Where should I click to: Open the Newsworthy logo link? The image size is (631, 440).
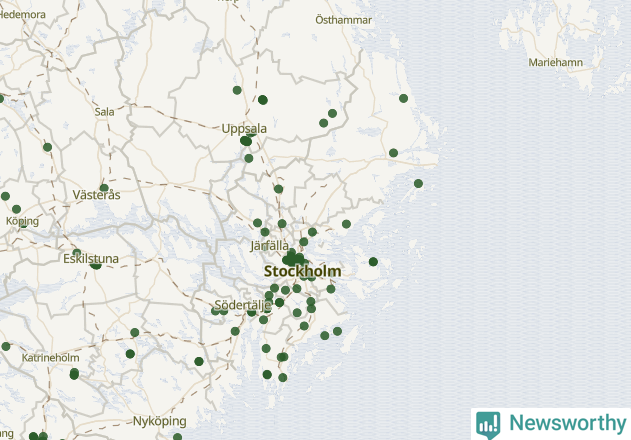pos(551,424)
